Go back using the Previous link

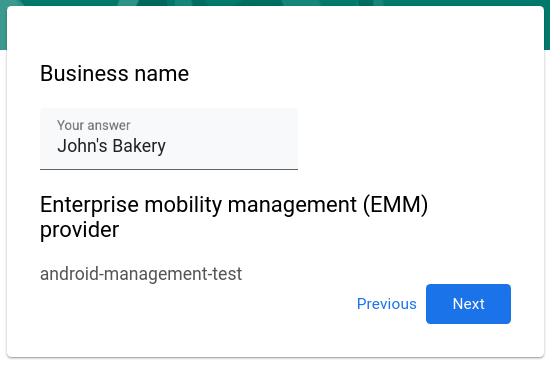point(387,304)
